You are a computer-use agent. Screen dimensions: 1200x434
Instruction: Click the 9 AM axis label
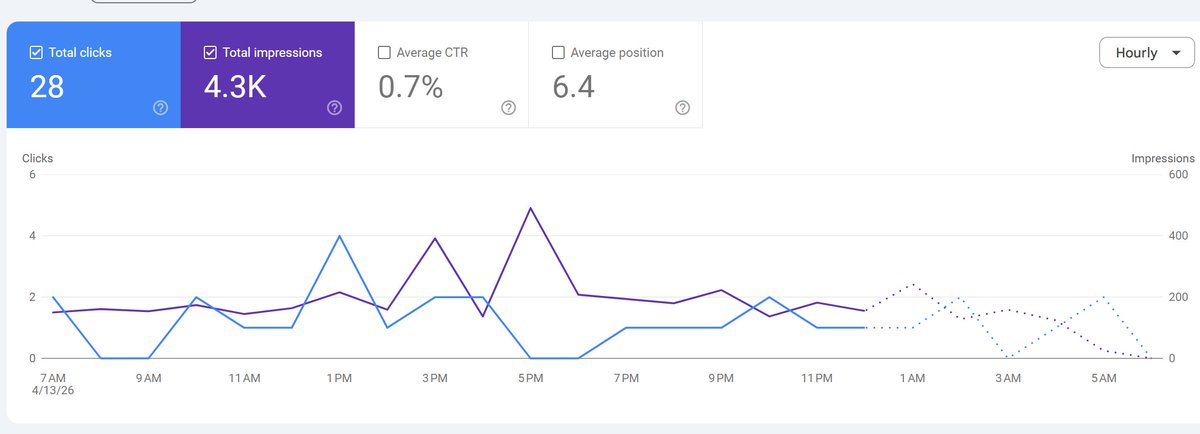point(147,378)
